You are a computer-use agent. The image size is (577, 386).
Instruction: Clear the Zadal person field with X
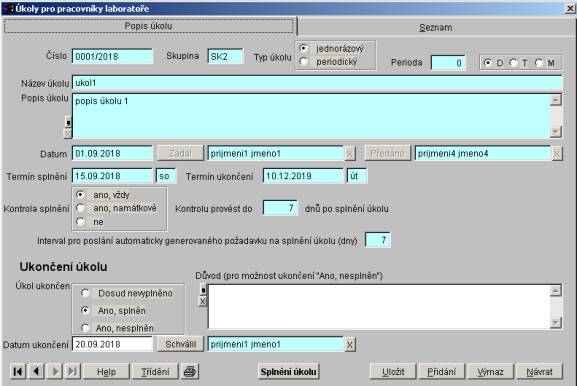click(350, 154)
